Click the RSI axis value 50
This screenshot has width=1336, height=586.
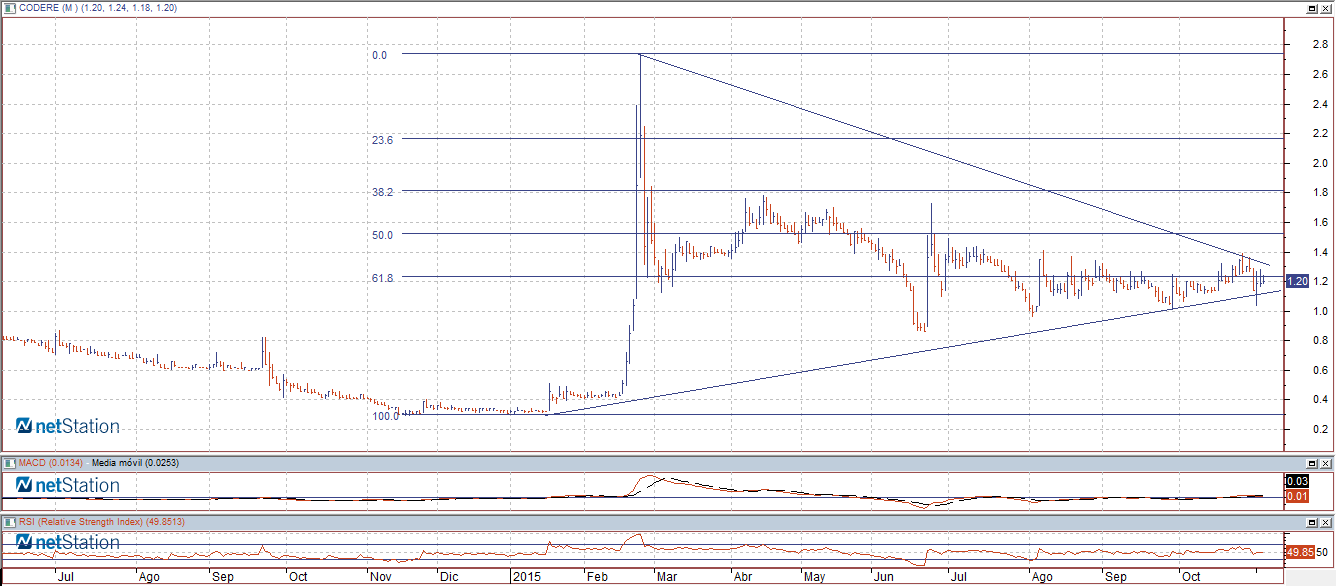tap(1322, 552)
